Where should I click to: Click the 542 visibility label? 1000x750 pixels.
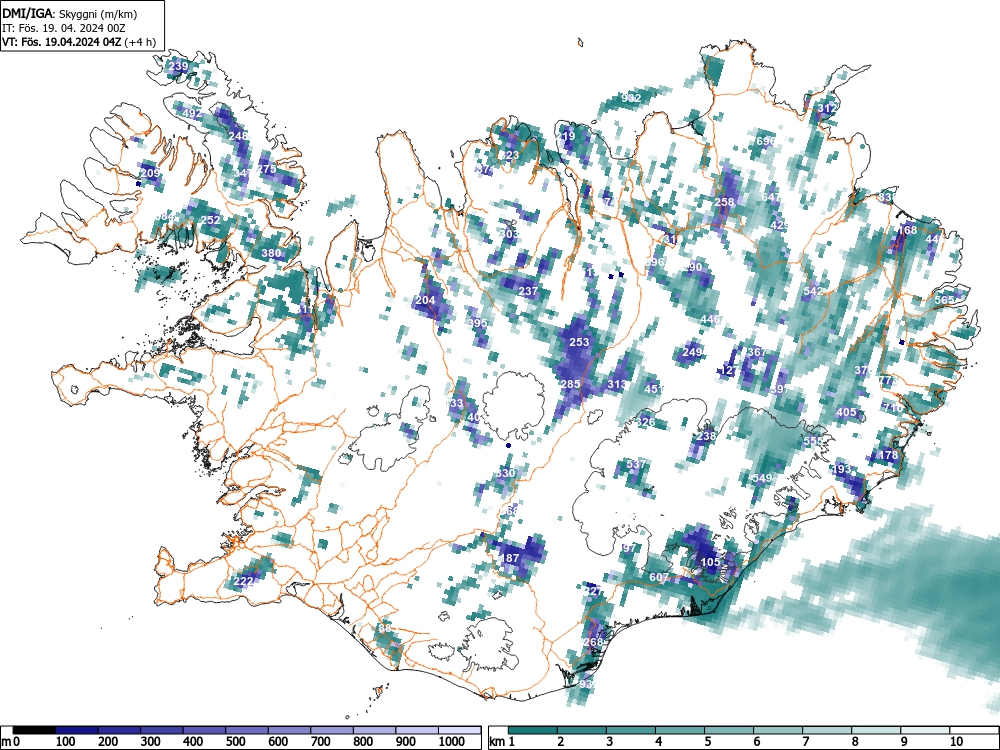click(x=813, y=291)
